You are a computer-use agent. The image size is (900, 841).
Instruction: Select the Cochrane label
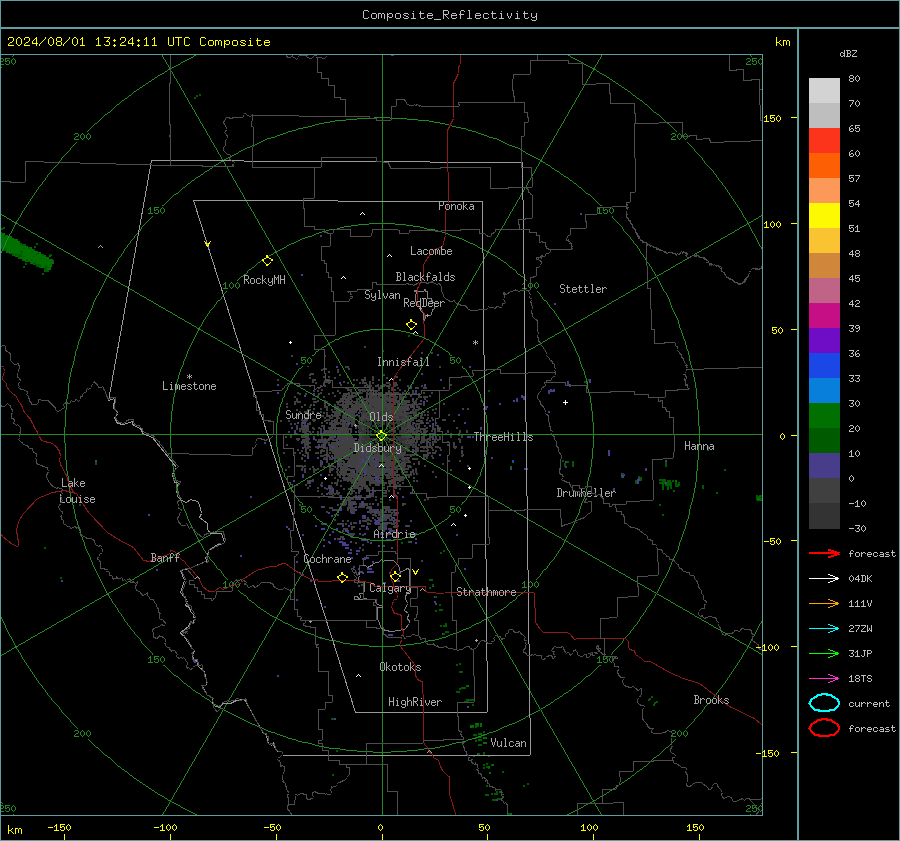click(327, 559)
